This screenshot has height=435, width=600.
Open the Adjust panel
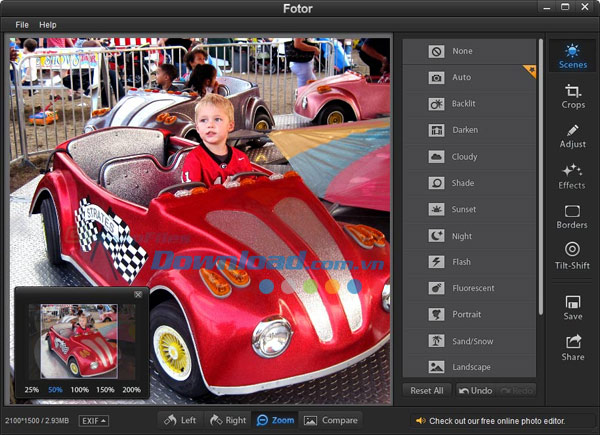573,136
